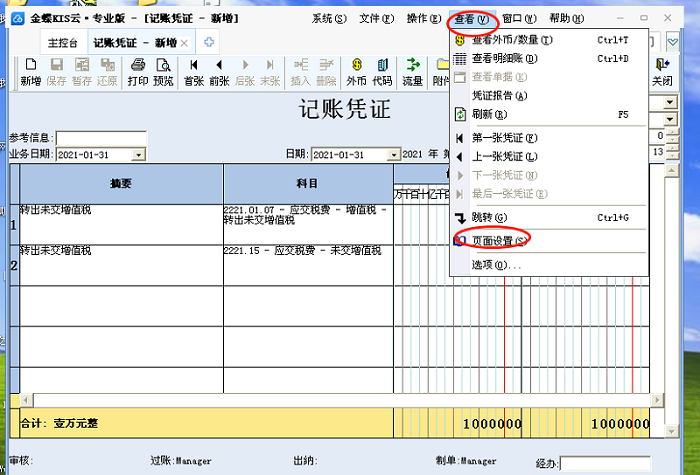Select 页面设置 in the 查看 menu
The width and height of the screenshot is (700, 475).
point(498,240)
